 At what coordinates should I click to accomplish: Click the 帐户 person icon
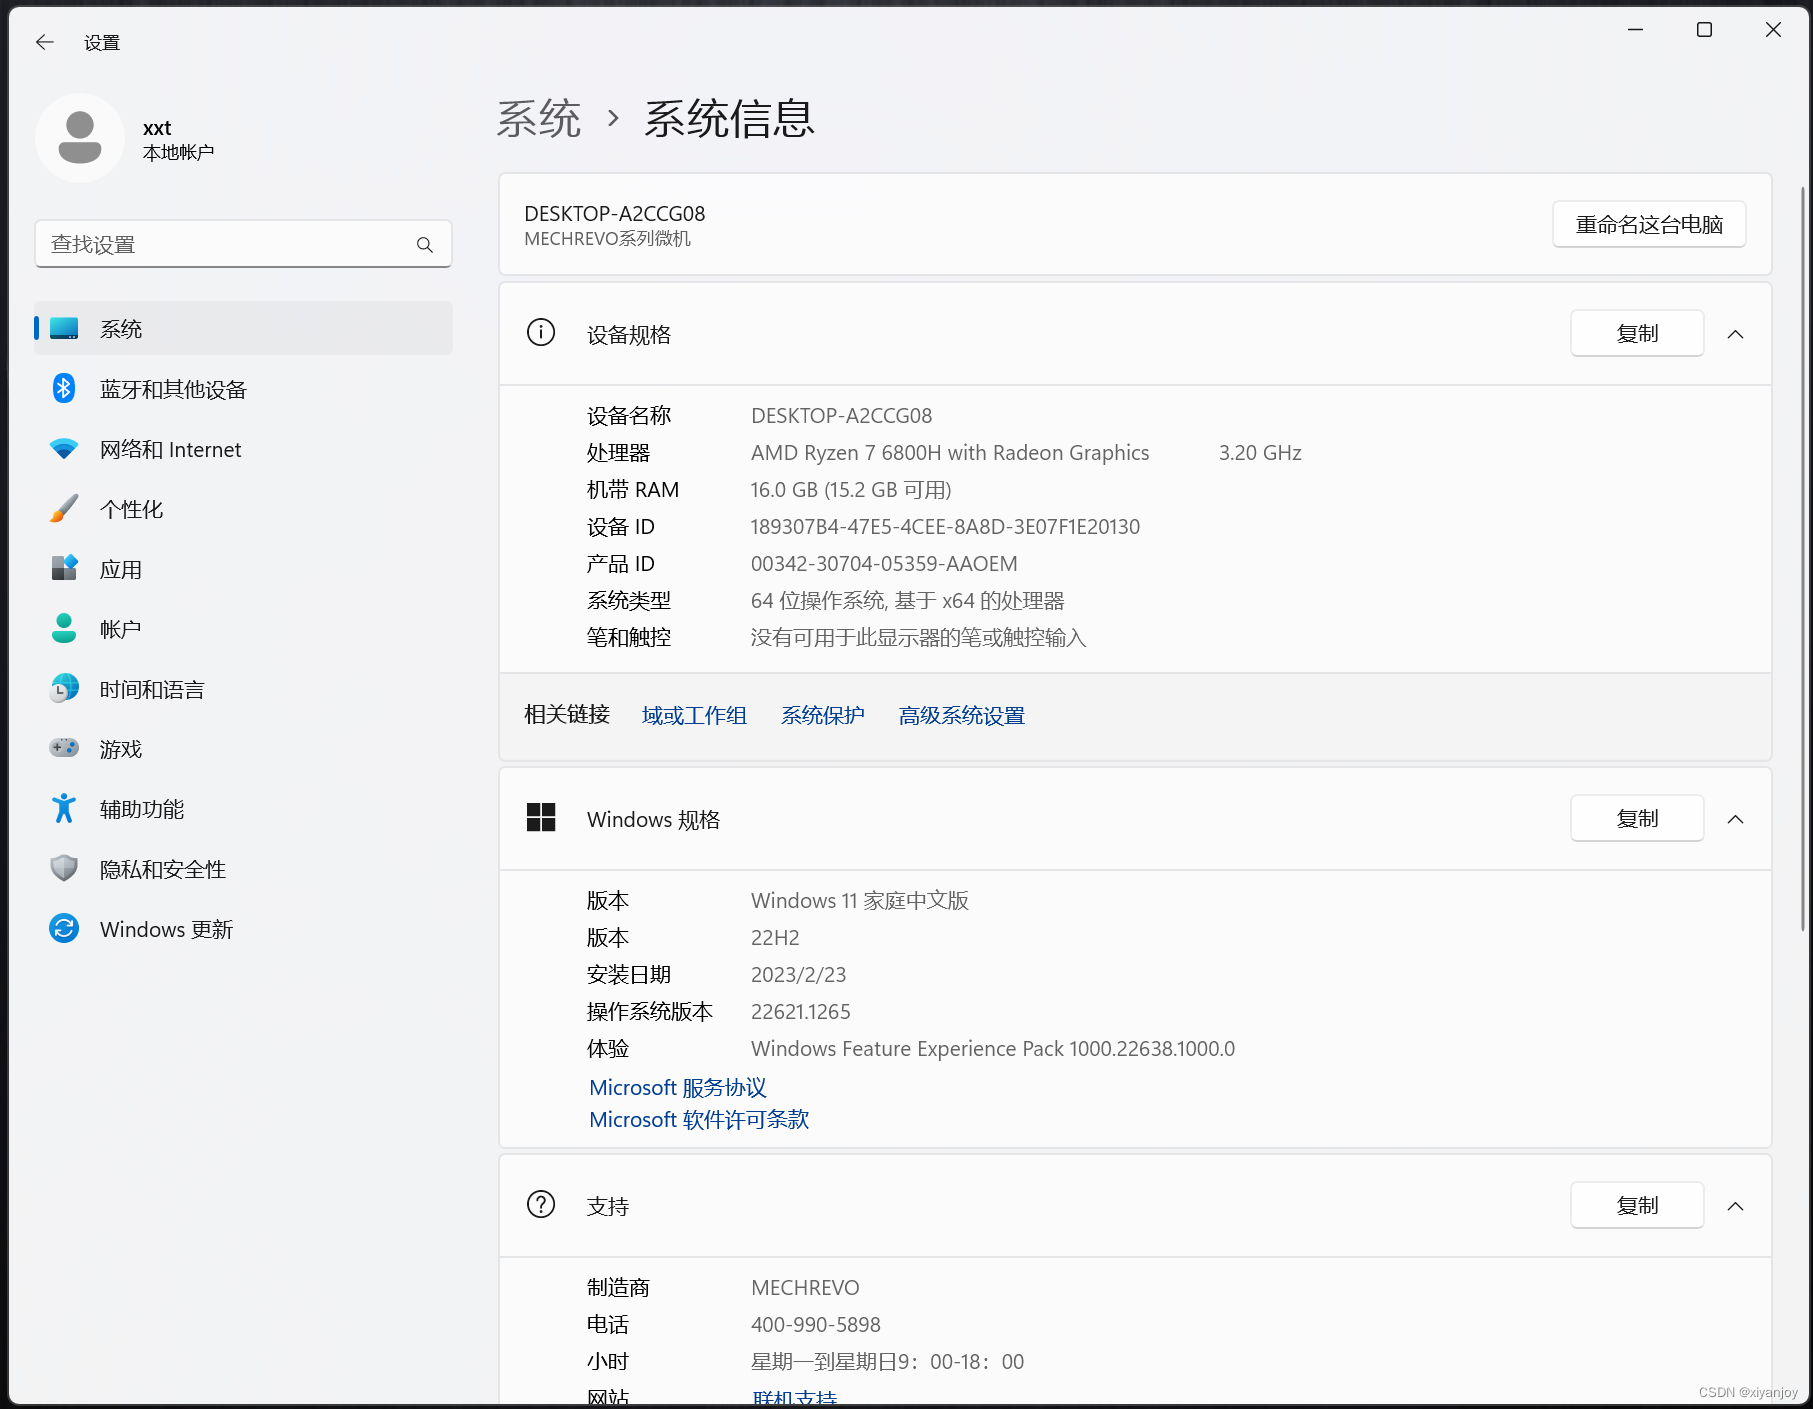coord(64,628)
